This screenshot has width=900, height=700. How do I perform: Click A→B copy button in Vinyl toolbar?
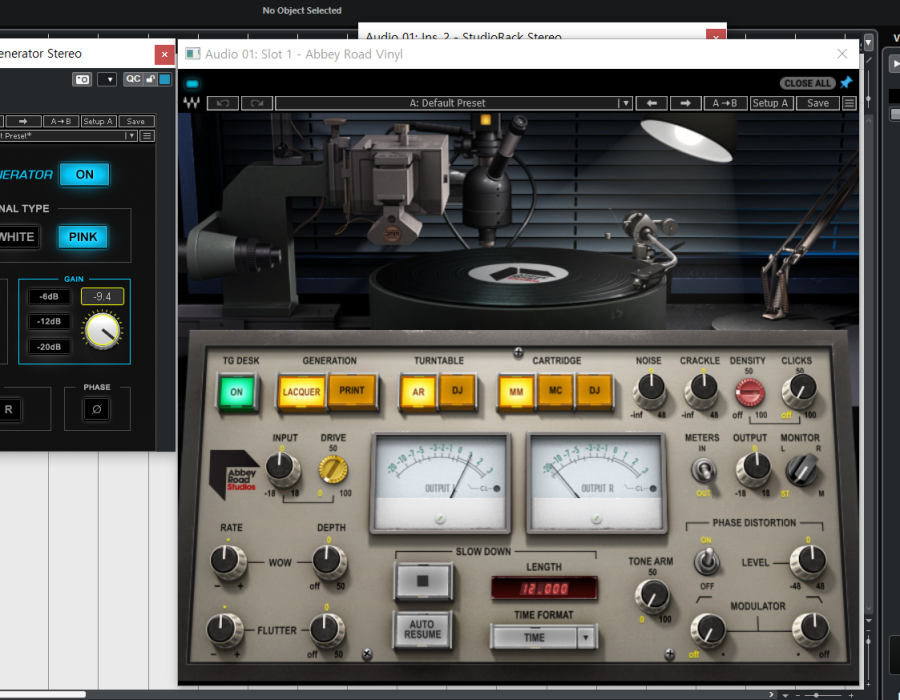724,103
